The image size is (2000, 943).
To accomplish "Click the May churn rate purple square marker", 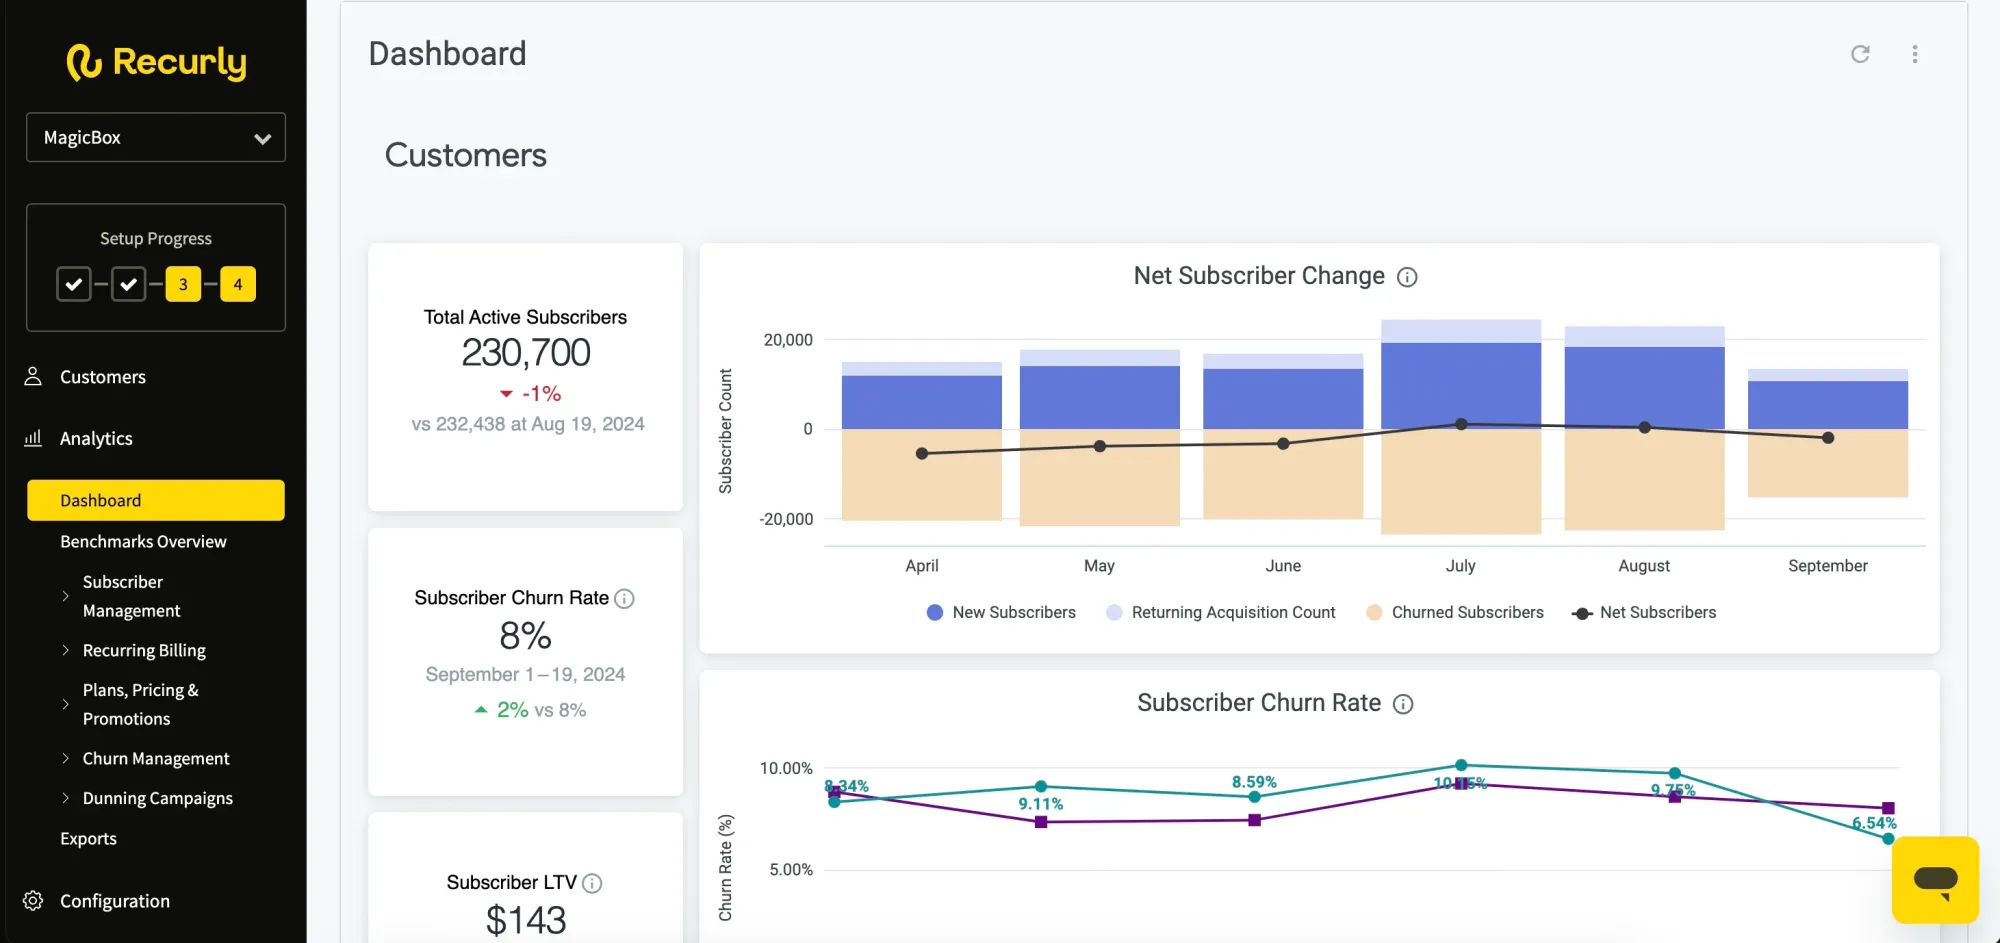I will [x=1041, y=822].
